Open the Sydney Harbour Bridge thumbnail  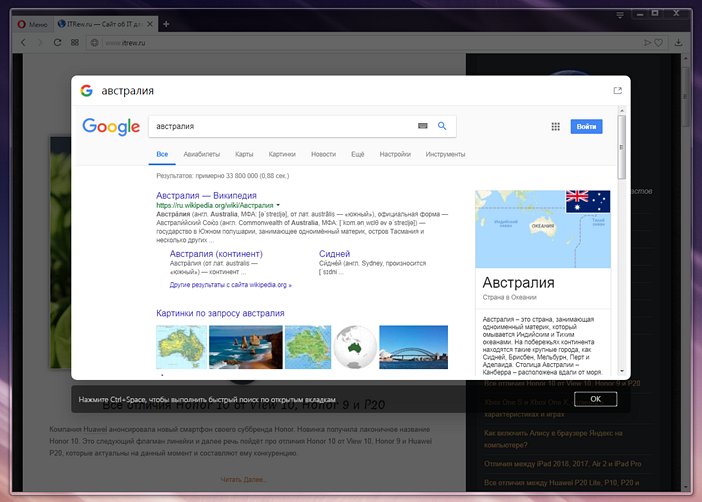[x=413, y=347]
